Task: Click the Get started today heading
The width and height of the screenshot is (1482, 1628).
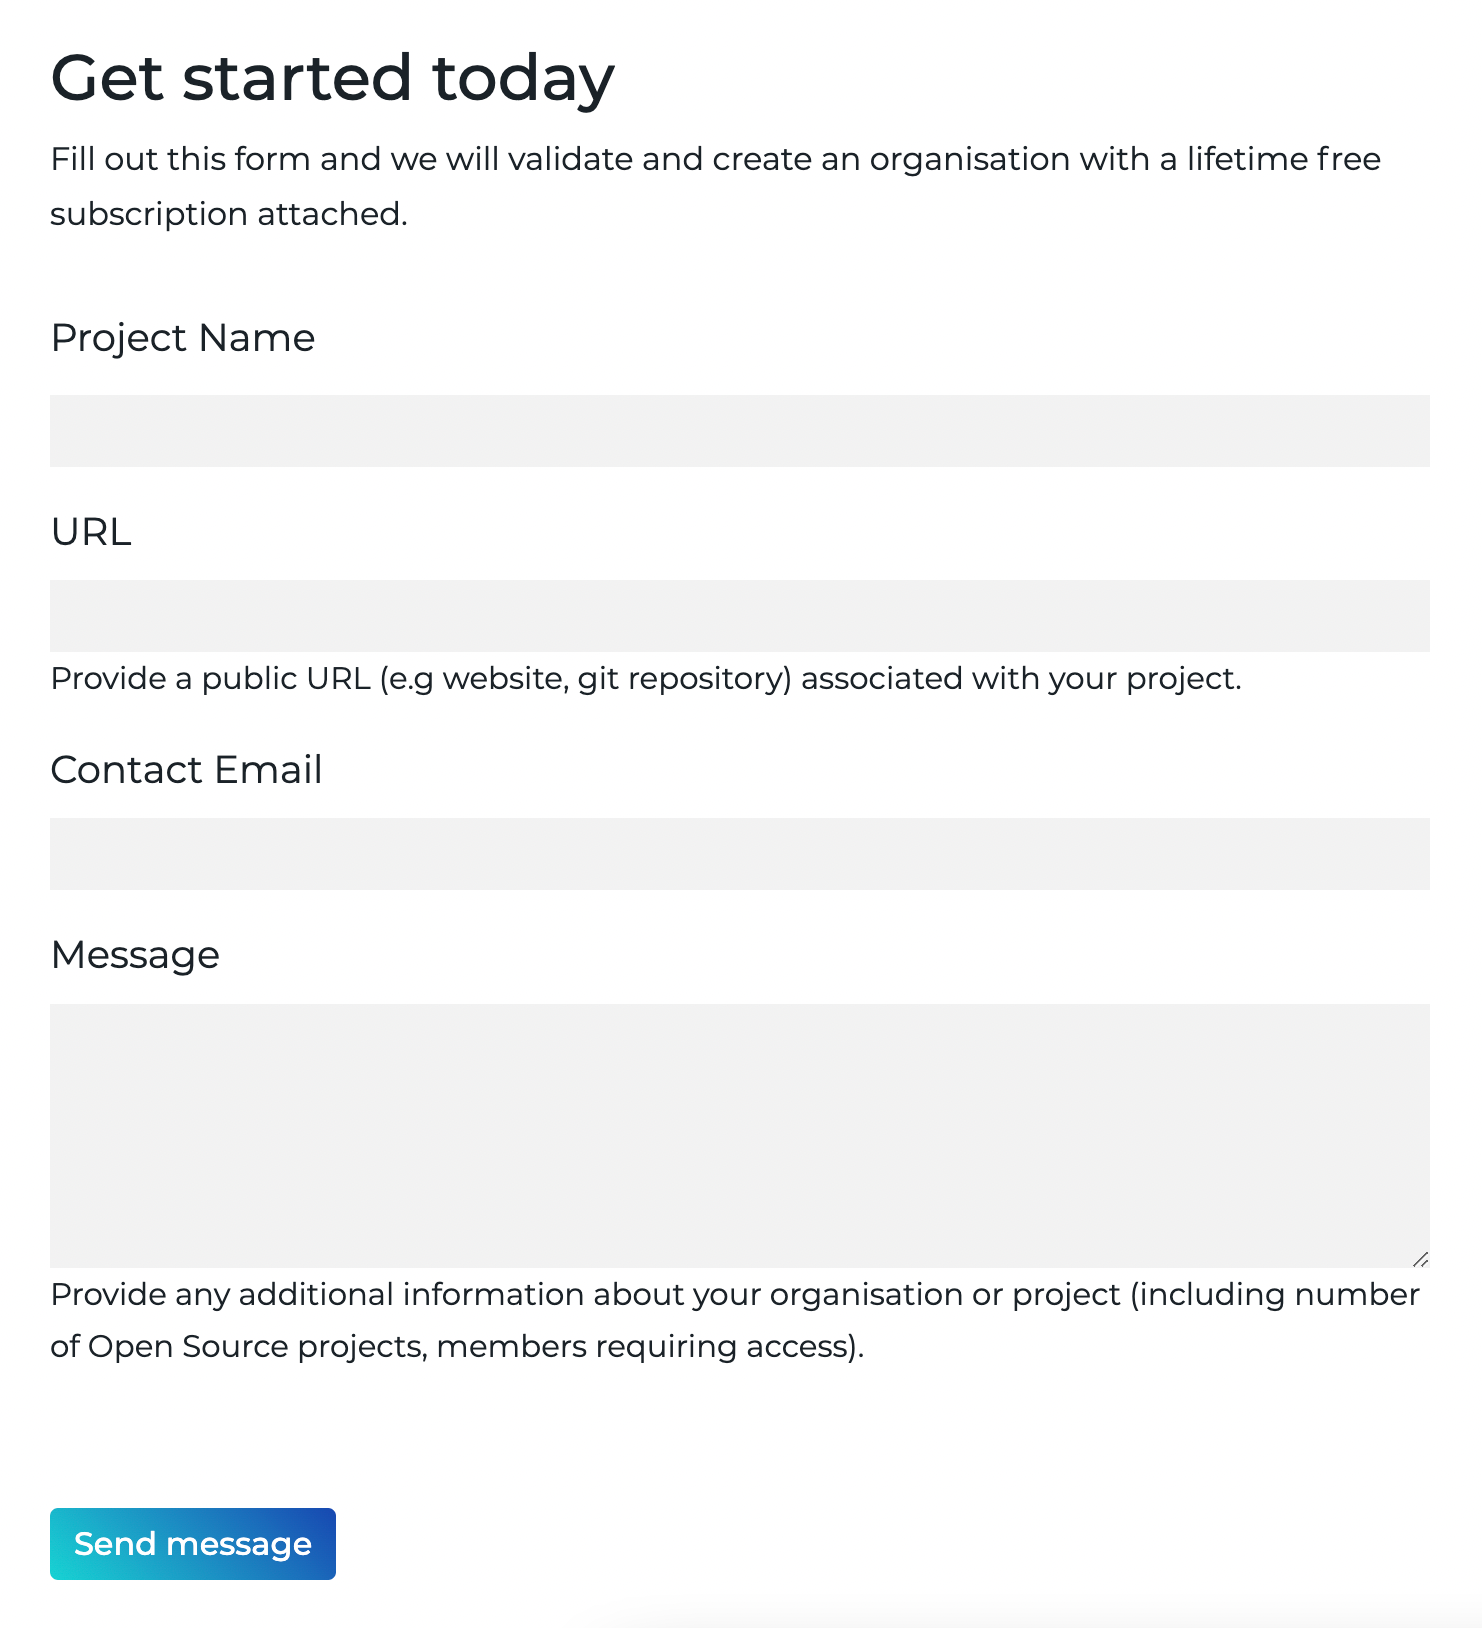Action: pos(334,76)
